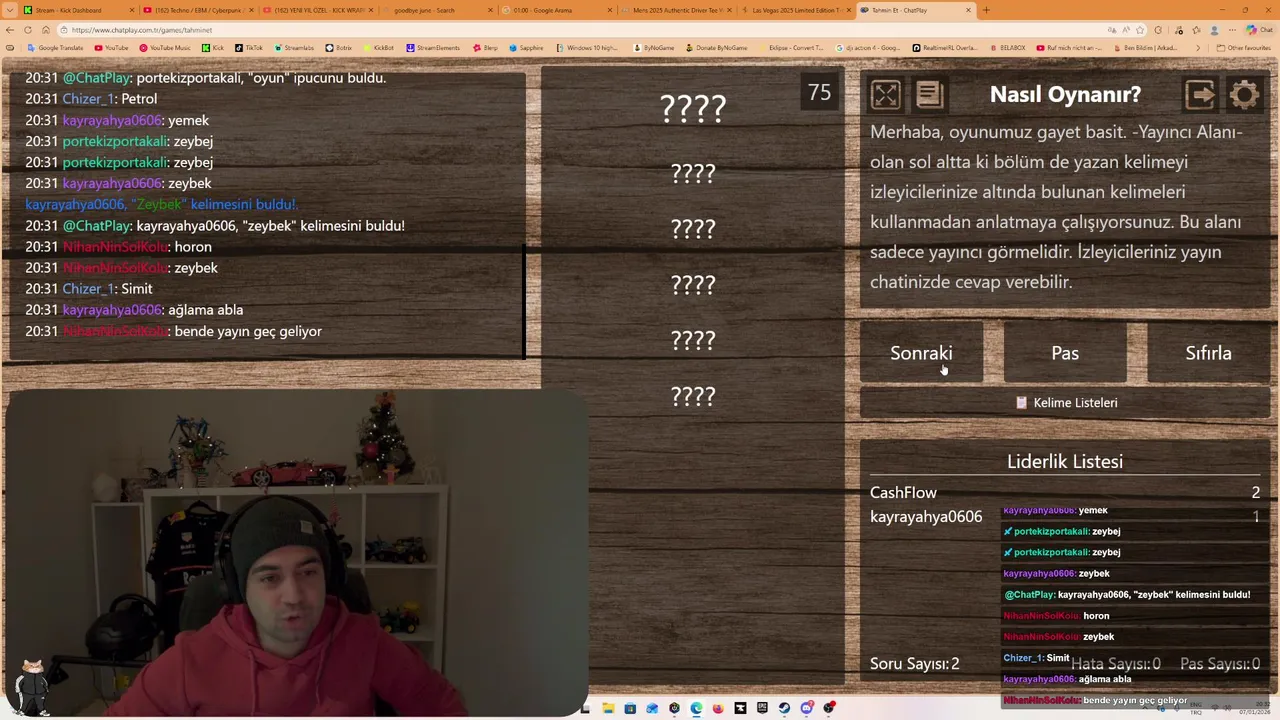Open Microsoft Edge from taskbar

pyautogui.click(x=696, y=708)
